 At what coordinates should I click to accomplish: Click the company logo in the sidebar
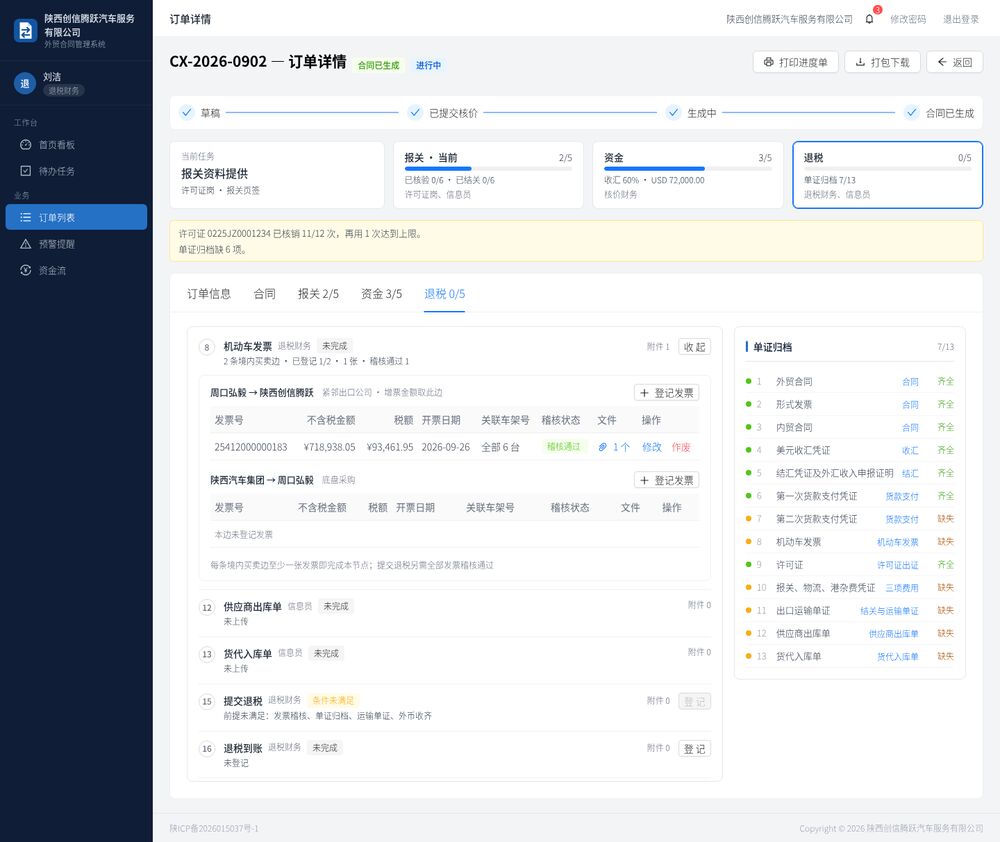pos(26,31)
